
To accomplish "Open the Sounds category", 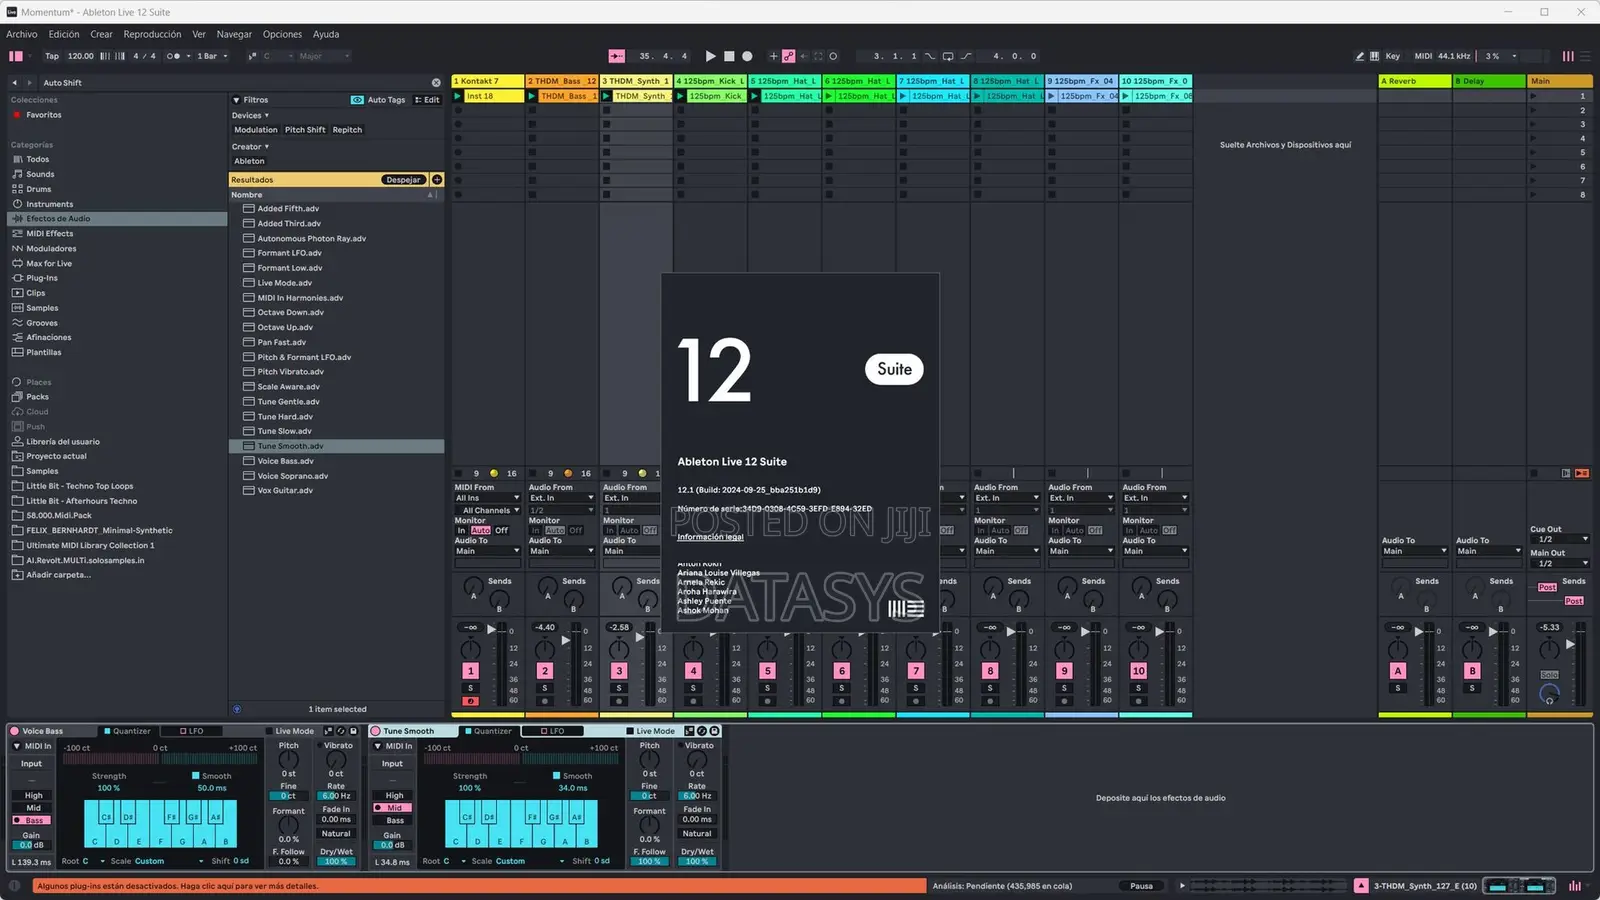I will coord(40,174).
